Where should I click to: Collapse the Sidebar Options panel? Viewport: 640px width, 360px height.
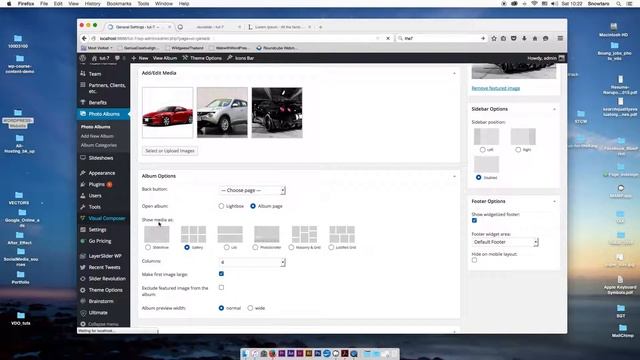554,109
